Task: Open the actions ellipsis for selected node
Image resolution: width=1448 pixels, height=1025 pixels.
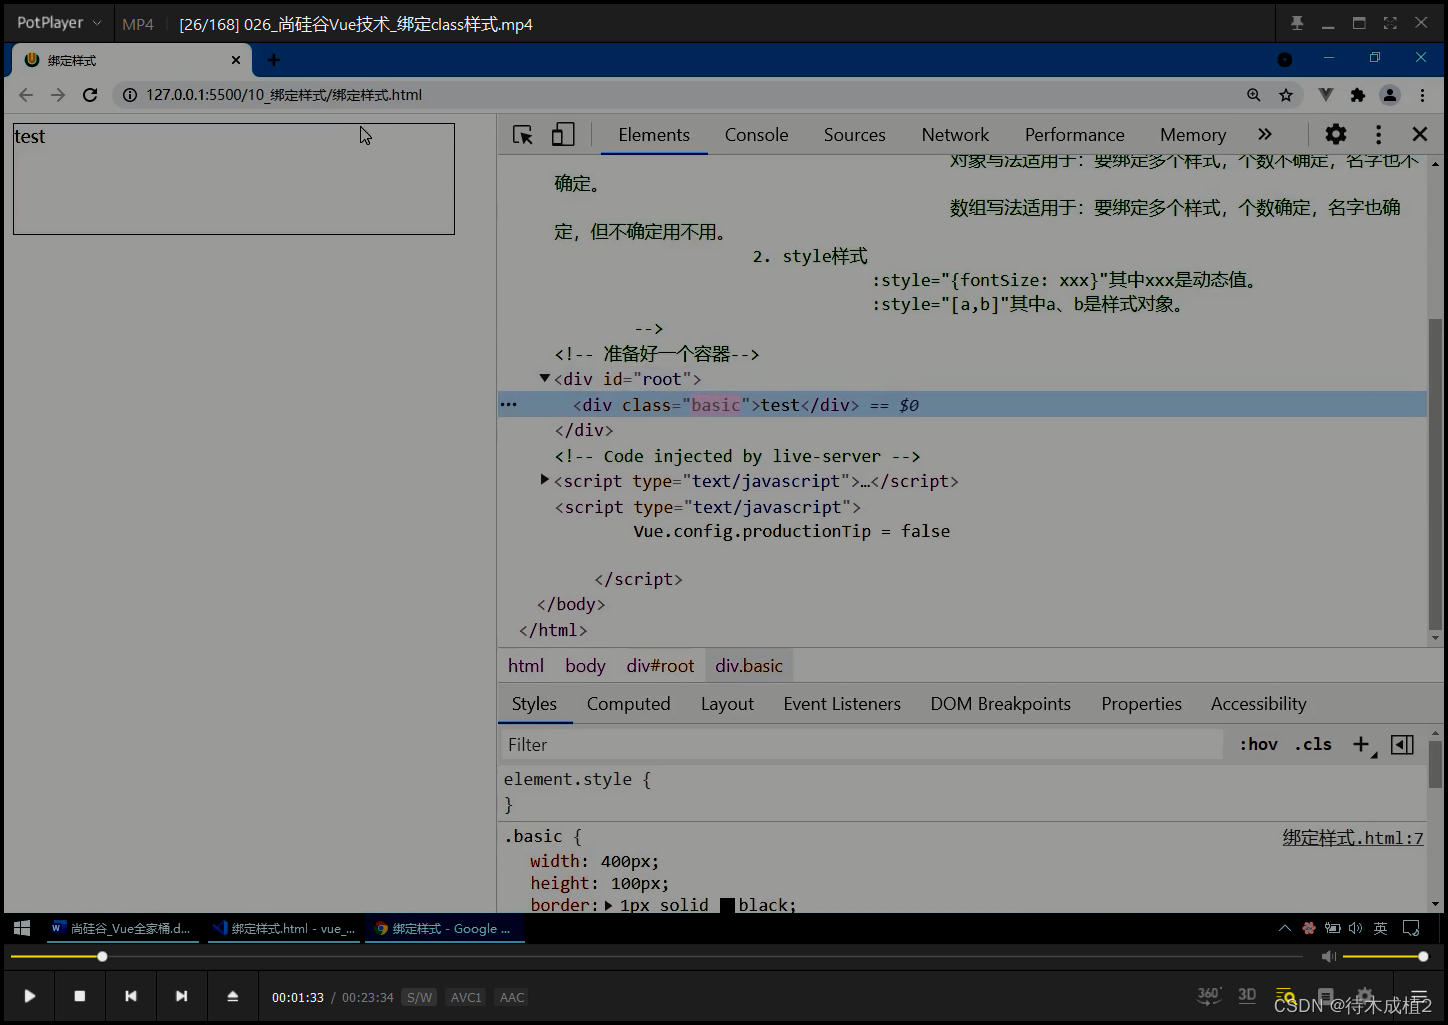Action: pyautogui.click(x=509, y=405)
